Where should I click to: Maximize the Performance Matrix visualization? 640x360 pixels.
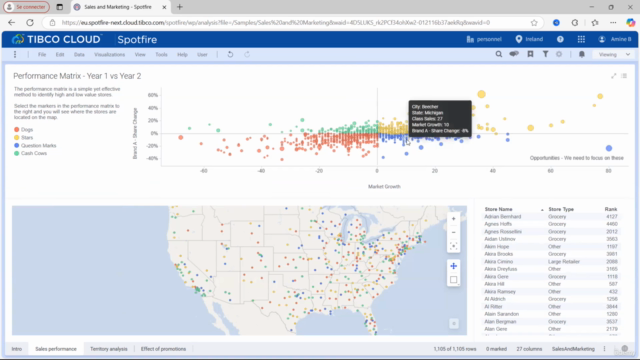pos(613,76)
